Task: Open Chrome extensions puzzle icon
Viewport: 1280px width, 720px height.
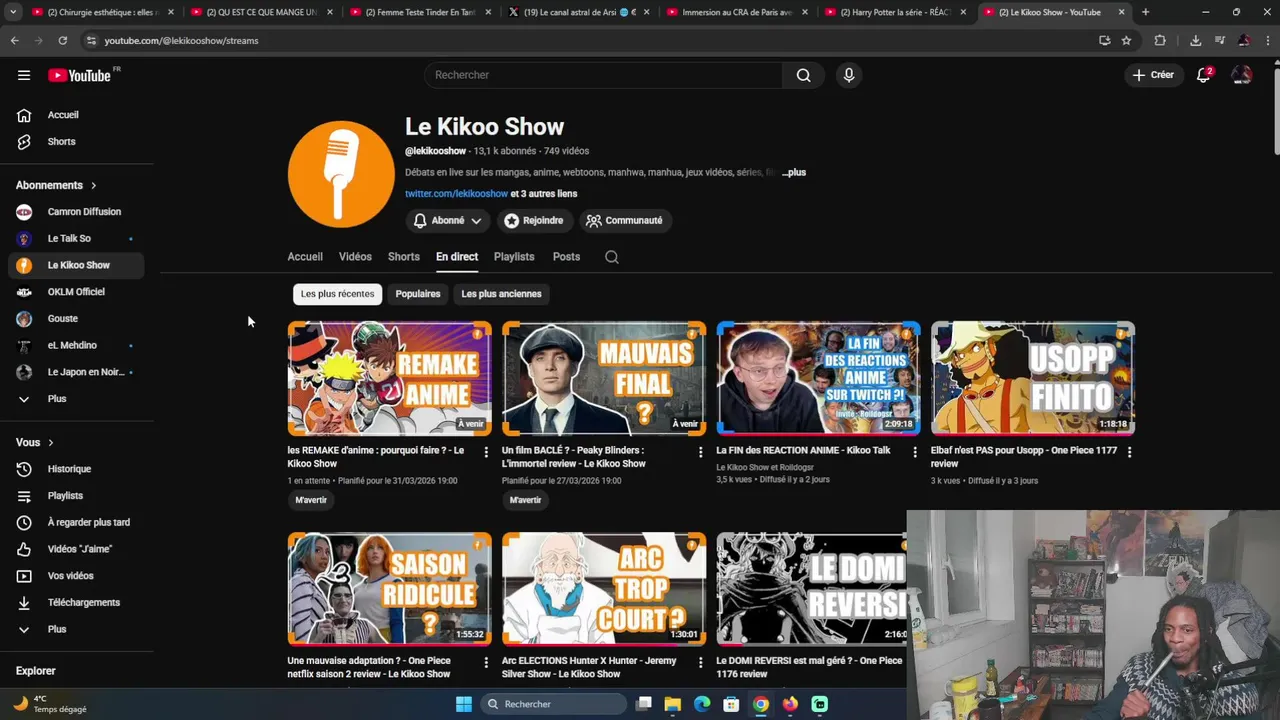Action: point(1160,40)
